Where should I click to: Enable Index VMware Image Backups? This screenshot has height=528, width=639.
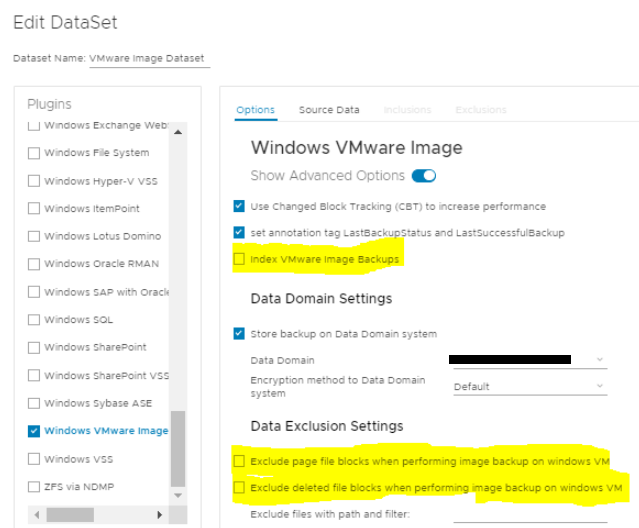click(x=239, y=259)
